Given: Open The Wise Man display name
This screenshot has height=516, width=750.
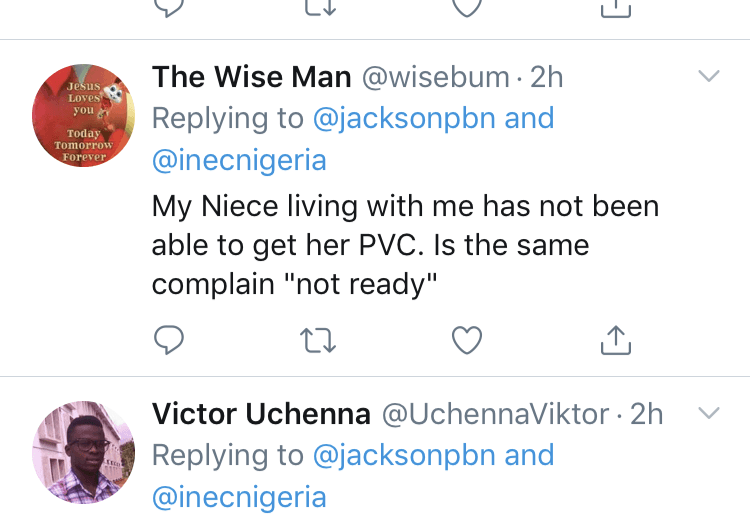Looking at the screenshot, I should [252, 77].
